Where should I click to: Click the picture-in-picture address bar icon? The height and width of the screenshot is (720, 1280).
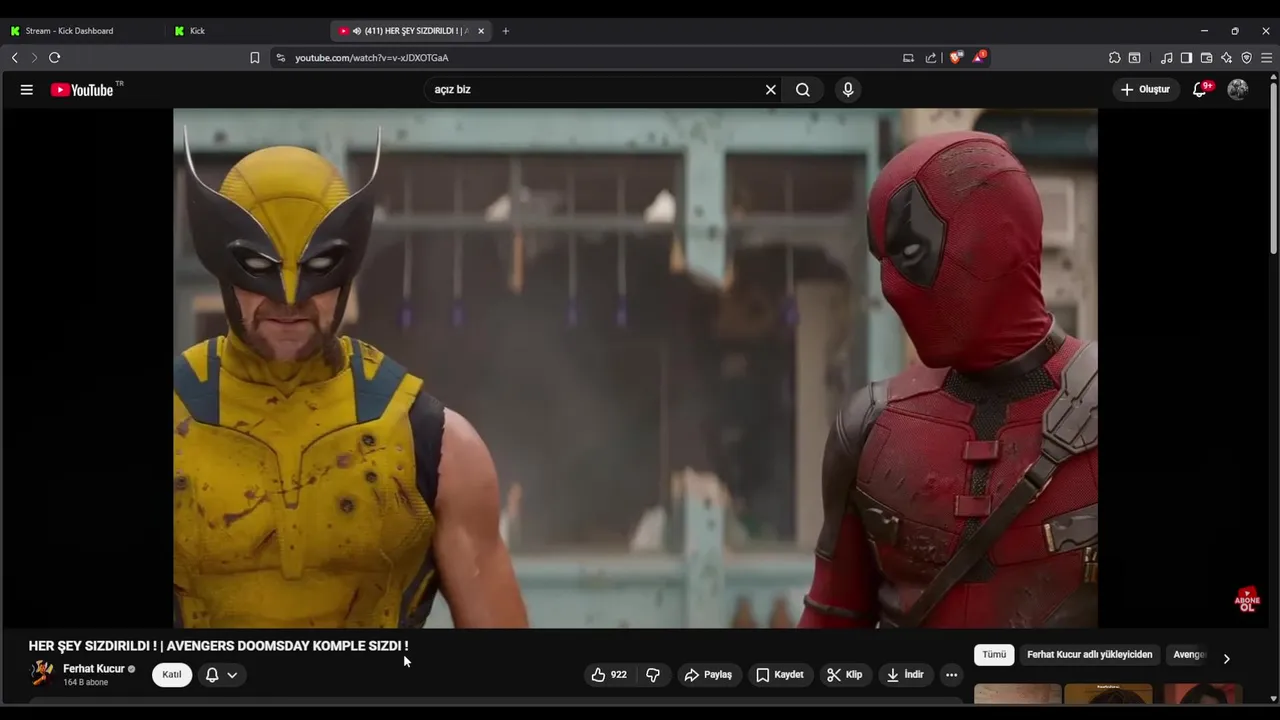(x=908, y=58)
